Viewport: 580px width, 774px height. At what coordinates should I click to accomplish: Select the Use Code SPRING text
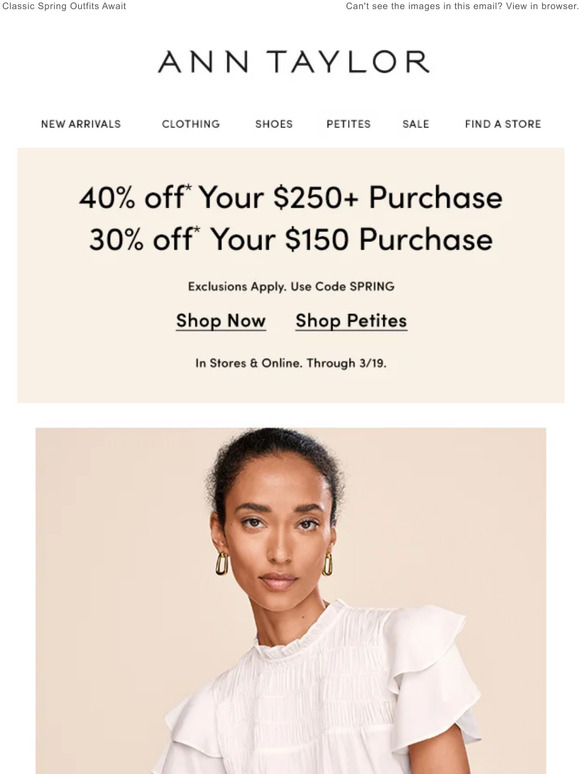point(343,286)
